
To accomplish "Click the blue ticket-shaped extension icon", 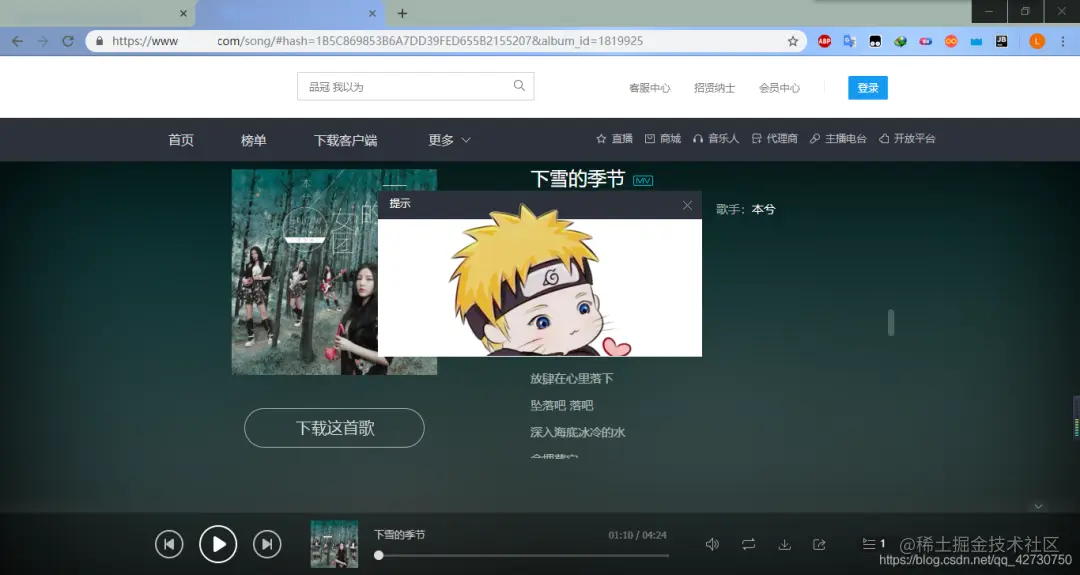I will pos(976,41).
